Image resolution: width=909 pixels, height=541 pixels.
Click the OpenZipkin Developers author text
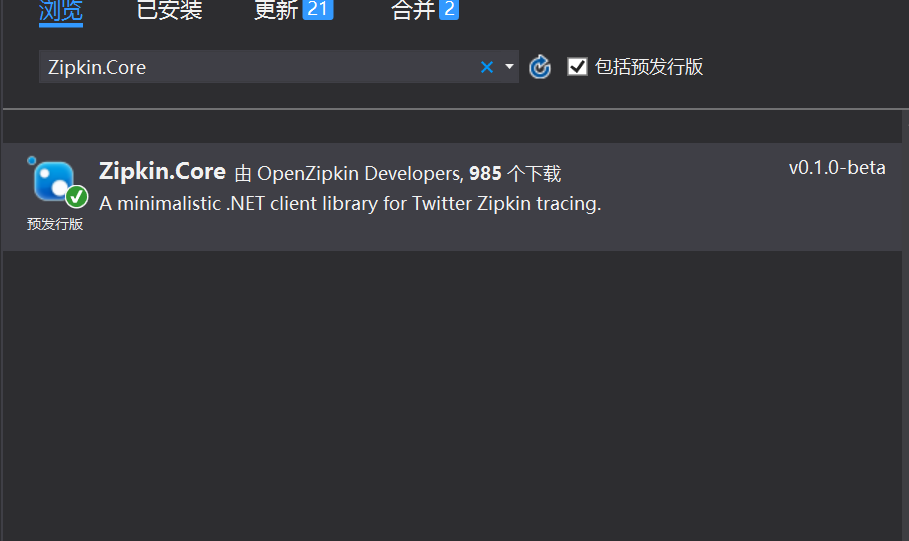[359, 173]
